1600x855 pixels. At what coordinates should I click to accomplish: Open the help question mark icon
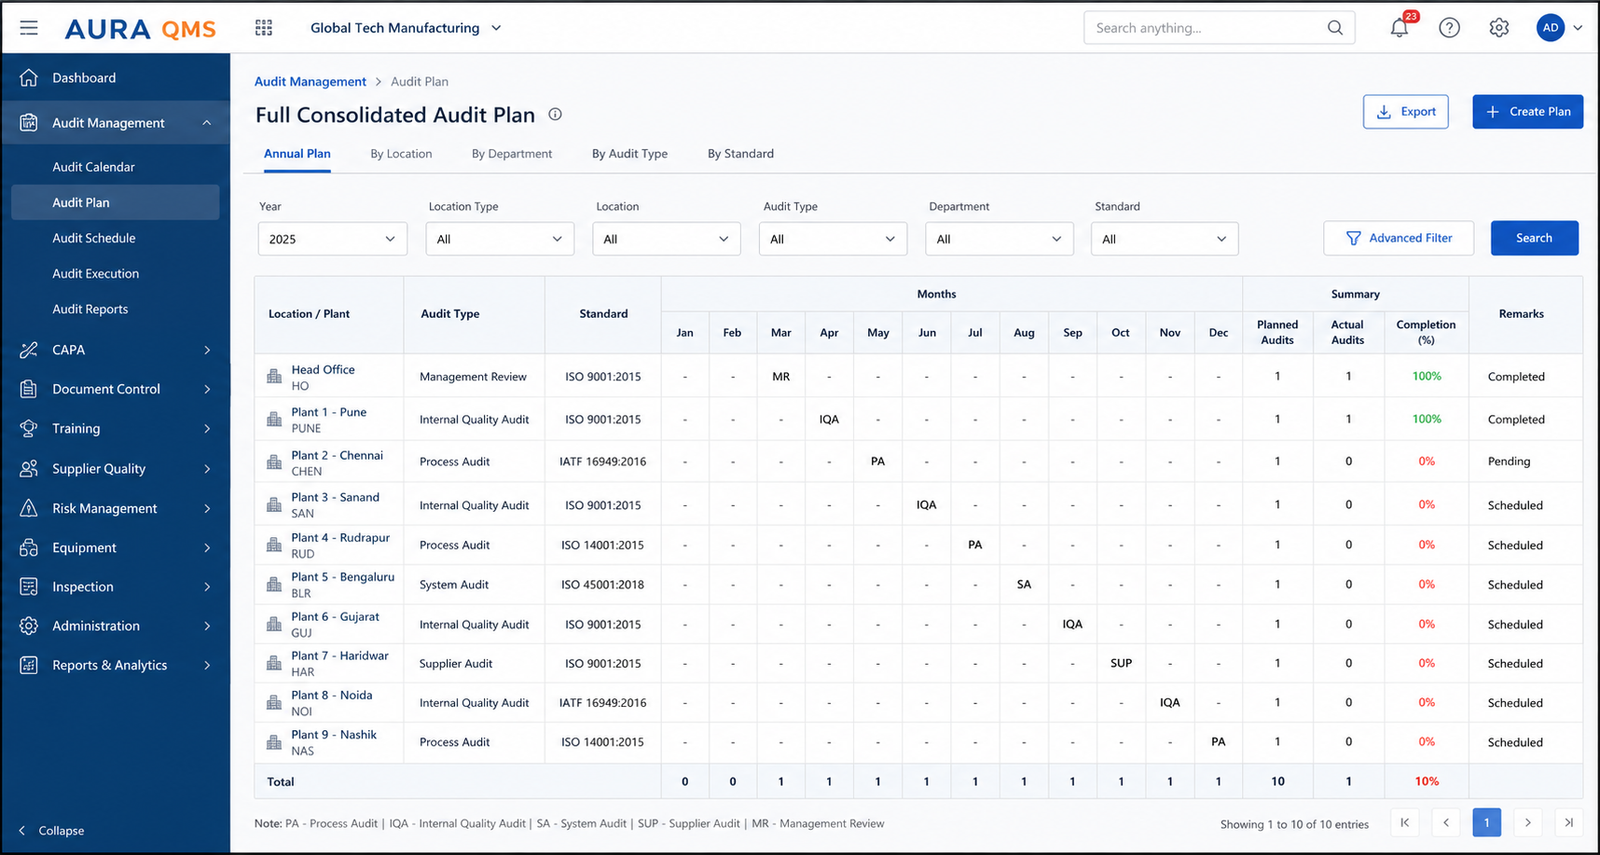(1449, 28)
